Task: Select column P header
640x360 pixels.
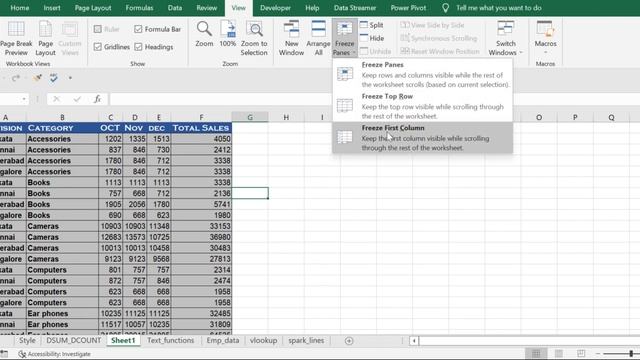Action: (x=575, y=117)
